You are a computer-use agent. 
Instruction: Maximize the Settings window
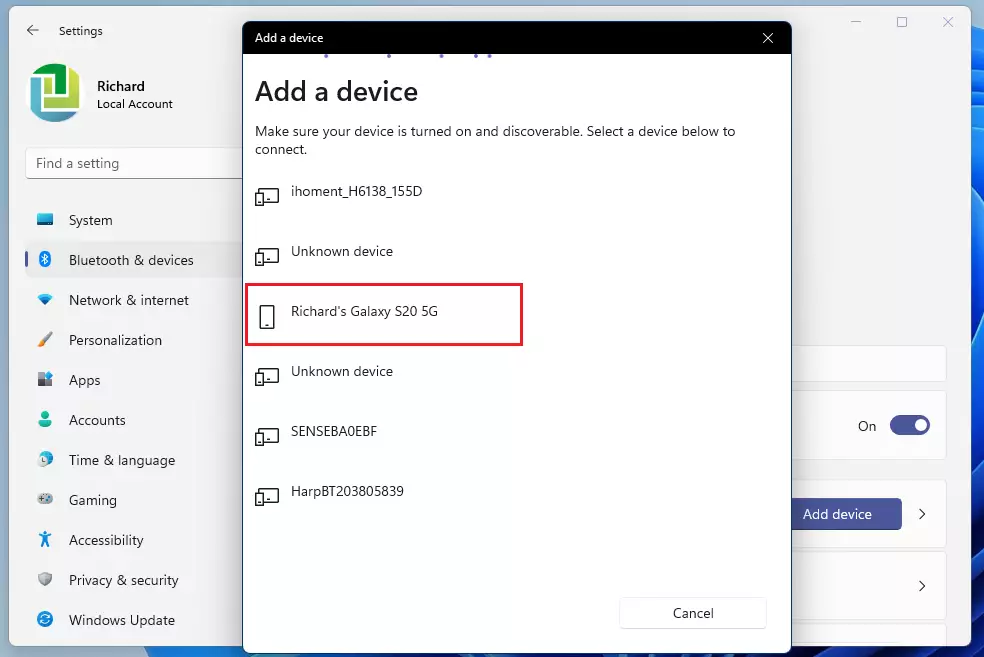click(x=902, y=22)
